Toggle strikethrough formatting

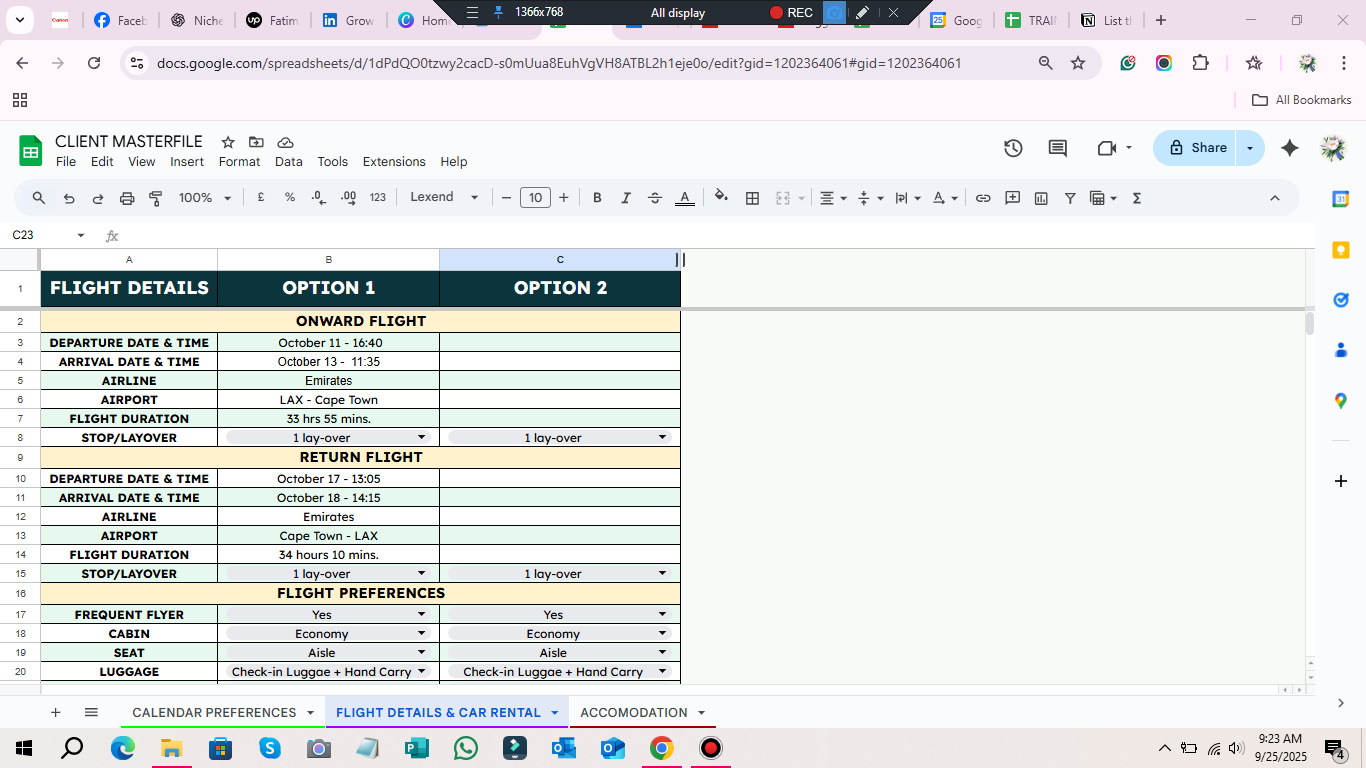coord(655,198)
